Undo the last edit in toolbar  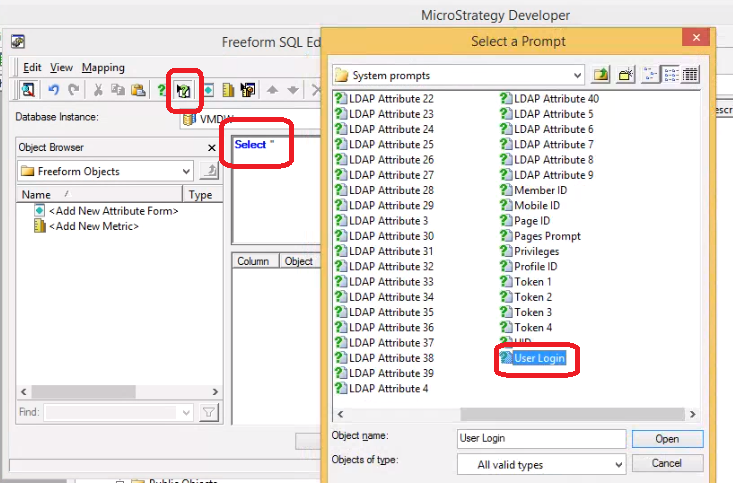(54, 89)
